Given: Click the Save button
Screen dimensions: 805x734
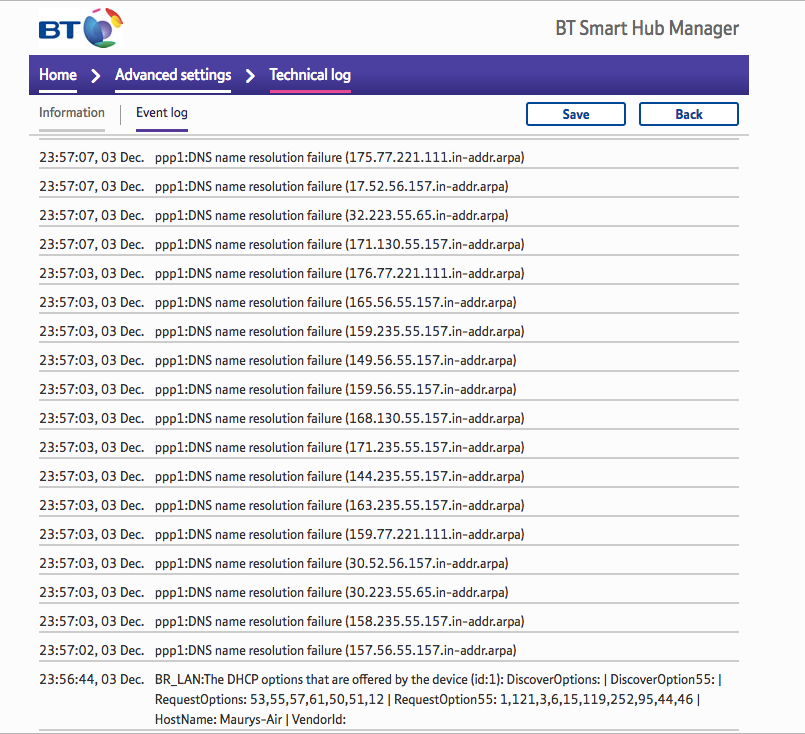Looking at the screenshot, I should tap(576, 114).
